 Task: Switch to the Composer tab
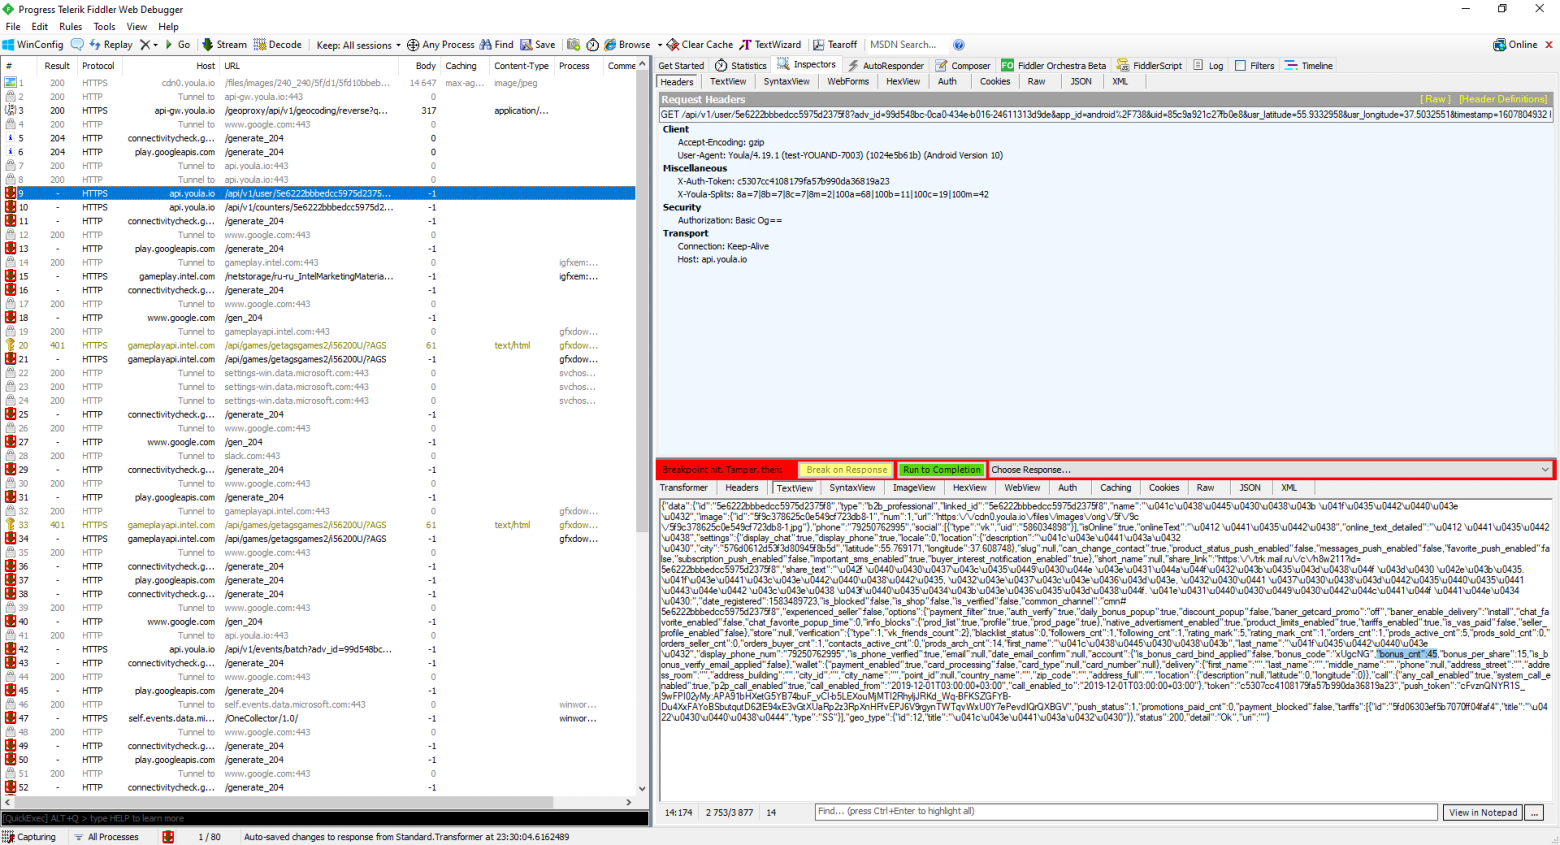click(963, 66)
